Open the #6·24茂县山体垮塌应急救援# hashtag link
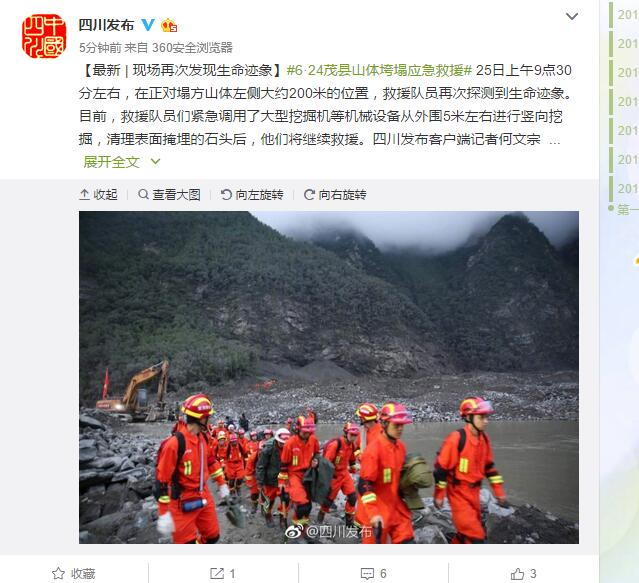 tap(379, 70)
